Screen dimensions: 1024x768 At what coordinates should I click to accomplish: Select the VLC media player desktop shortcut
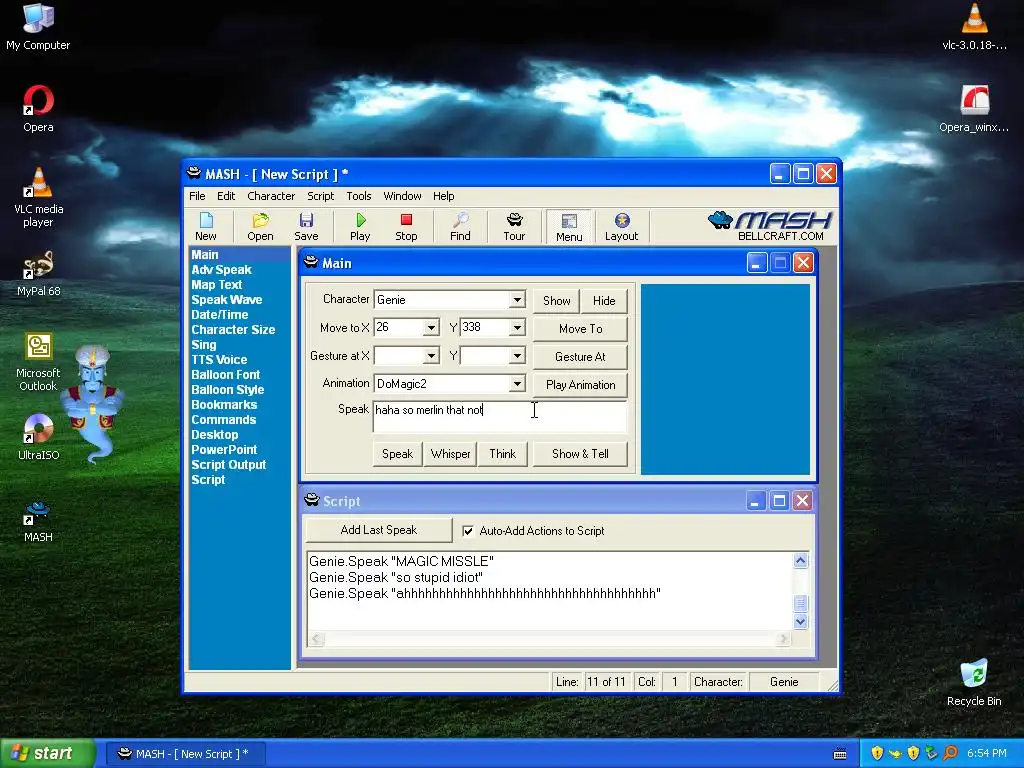coord(38,197)
